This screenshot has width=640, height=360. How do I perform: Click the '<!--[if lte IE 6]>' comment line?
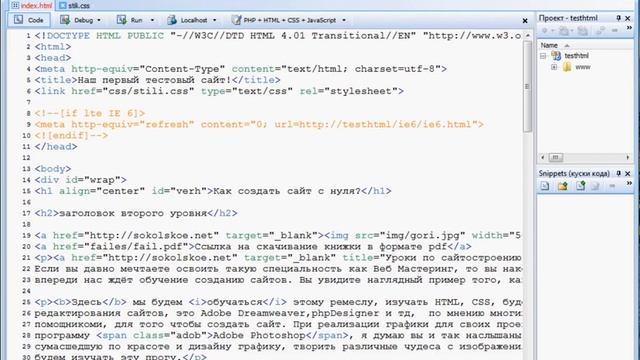(x=90, y=113)
